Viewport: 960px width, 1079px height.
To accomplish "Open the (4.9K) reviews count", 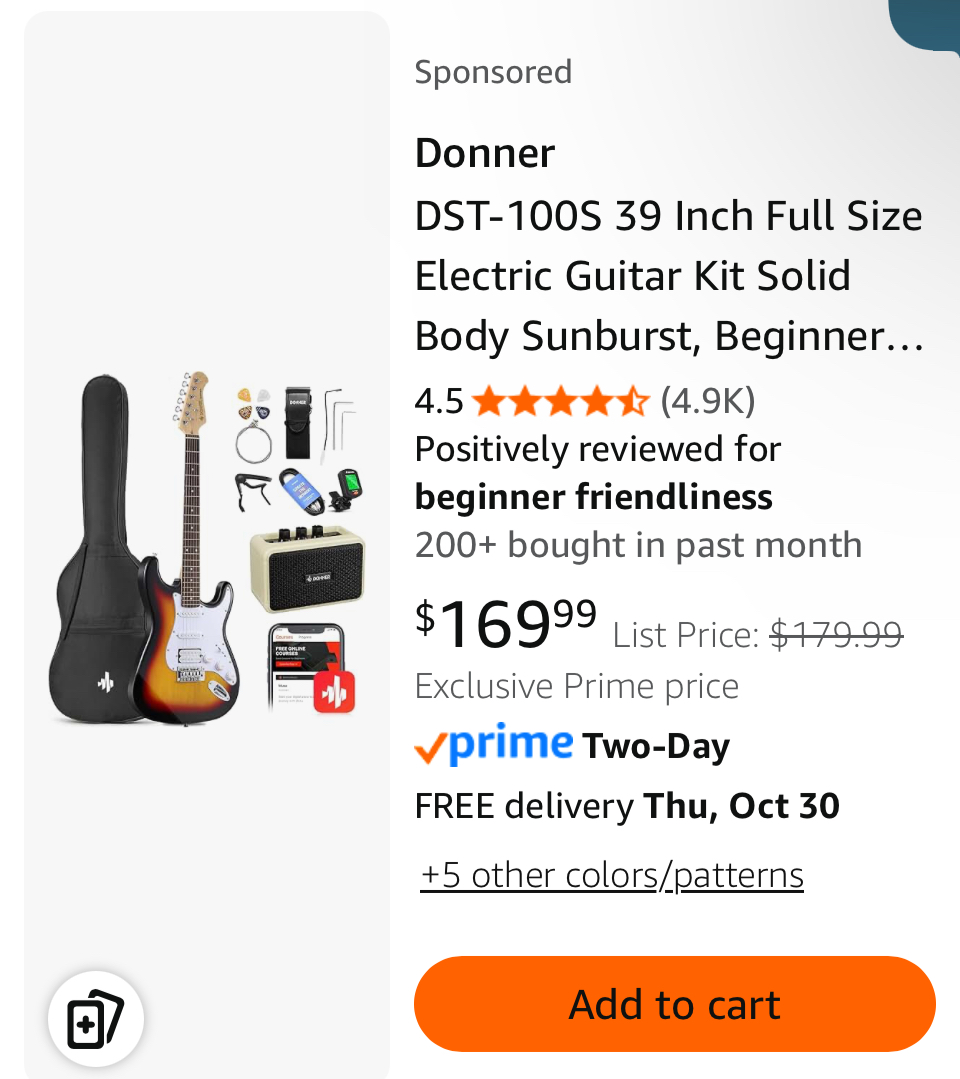I will point(708,402).
